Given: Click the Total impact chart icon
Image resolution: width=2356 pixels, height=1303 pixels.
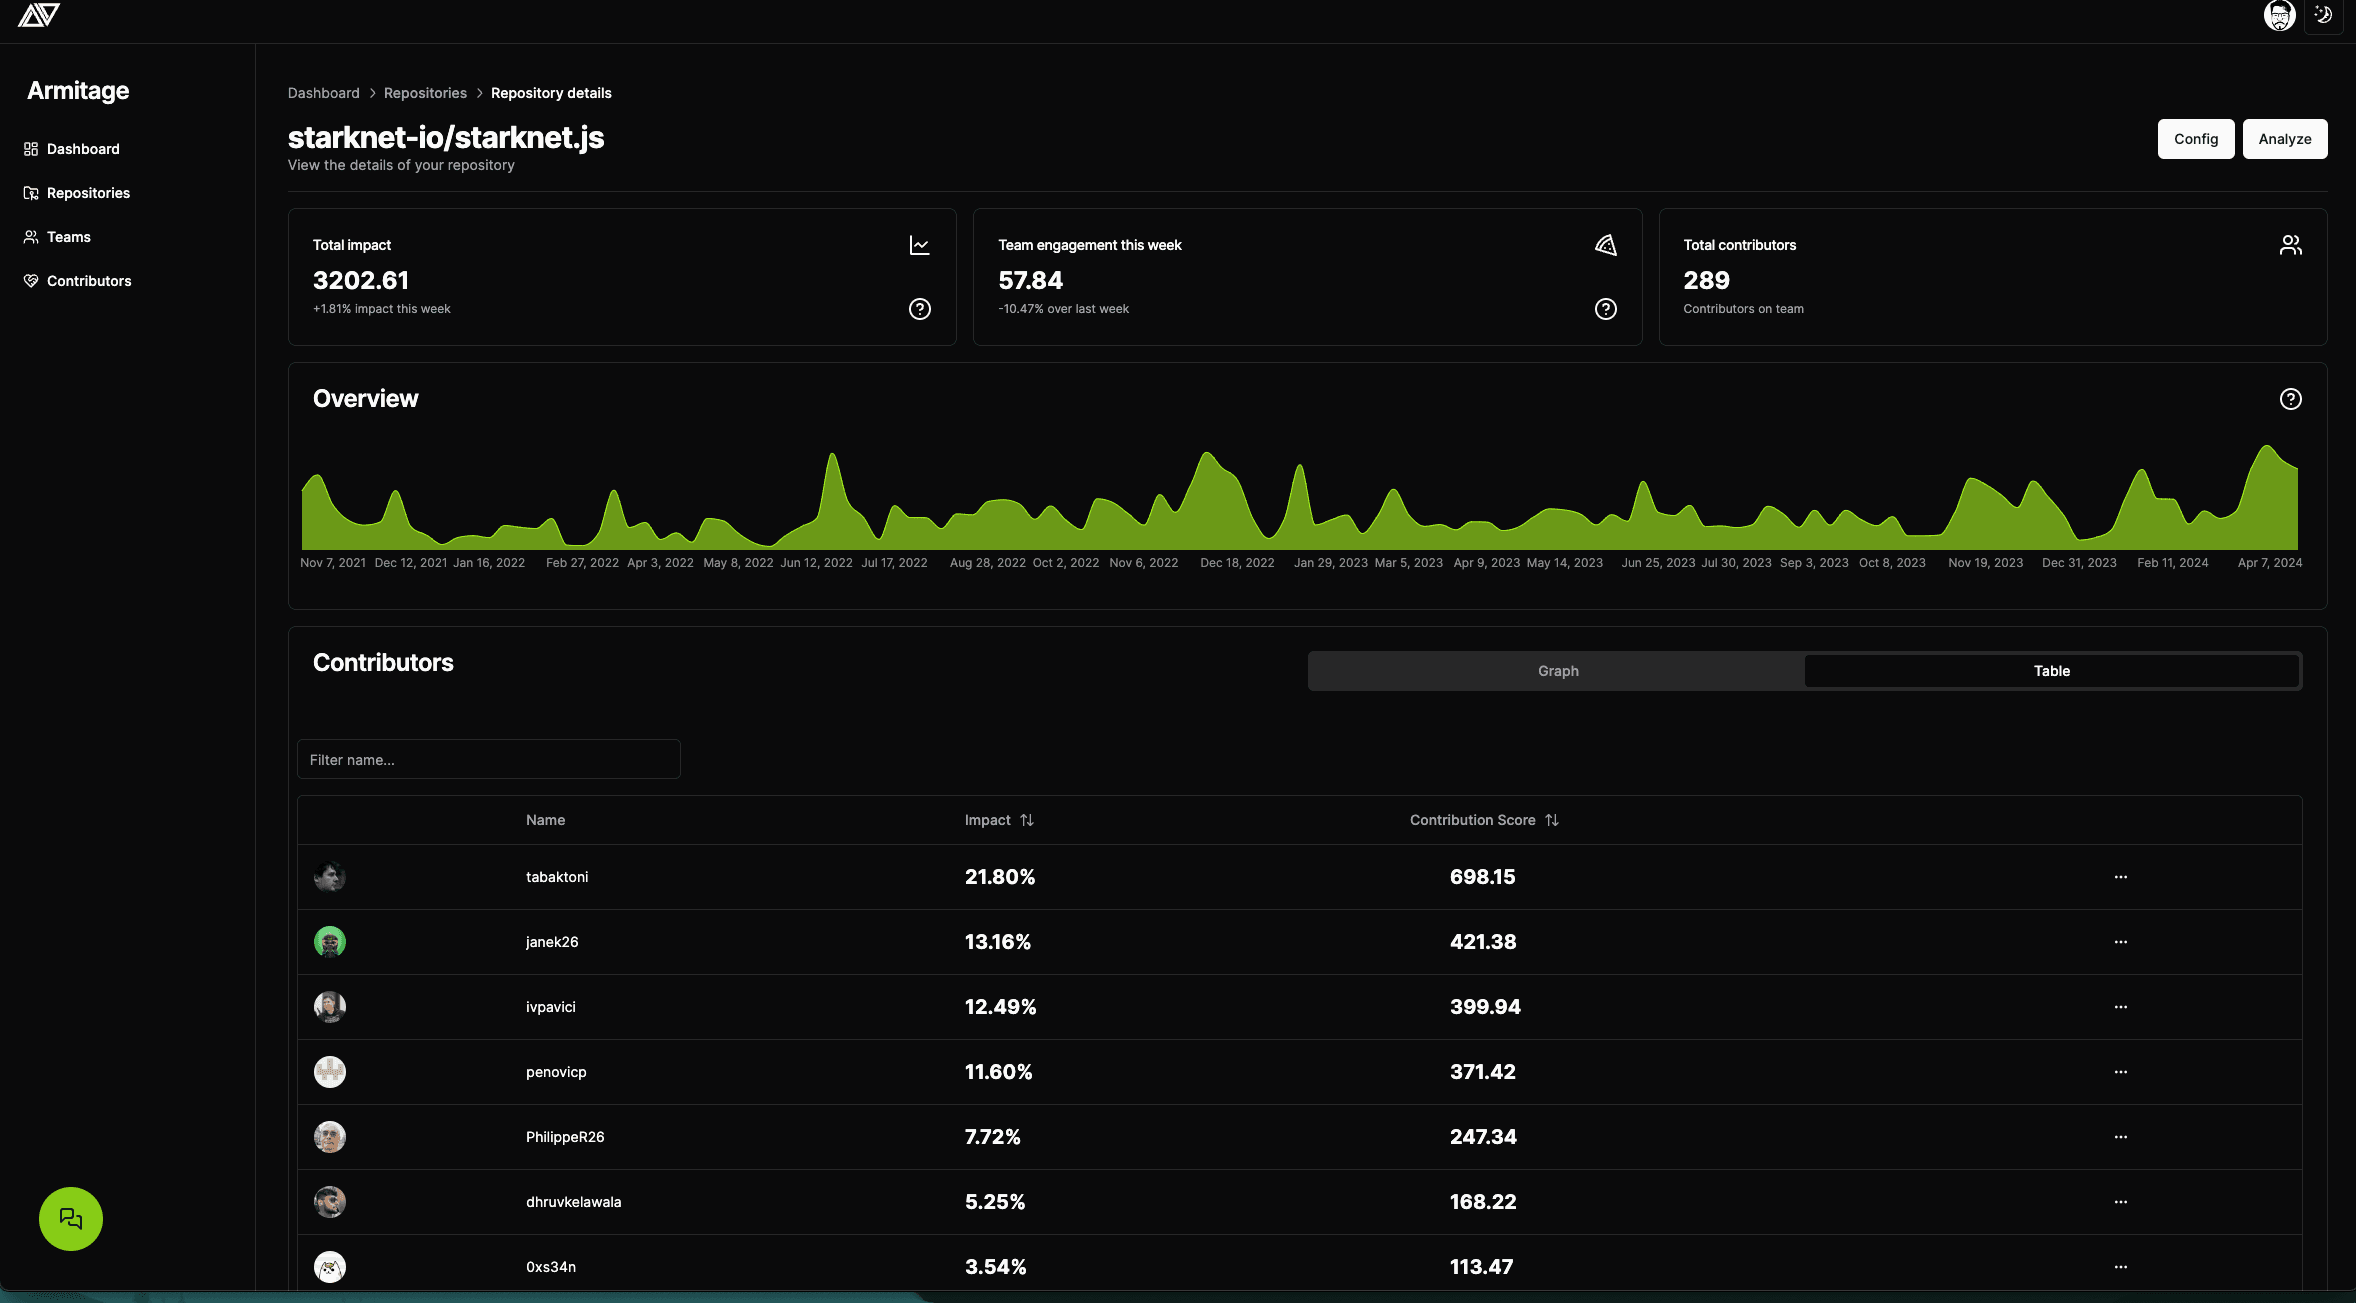Looking at the screenshot, I should 919,245.
